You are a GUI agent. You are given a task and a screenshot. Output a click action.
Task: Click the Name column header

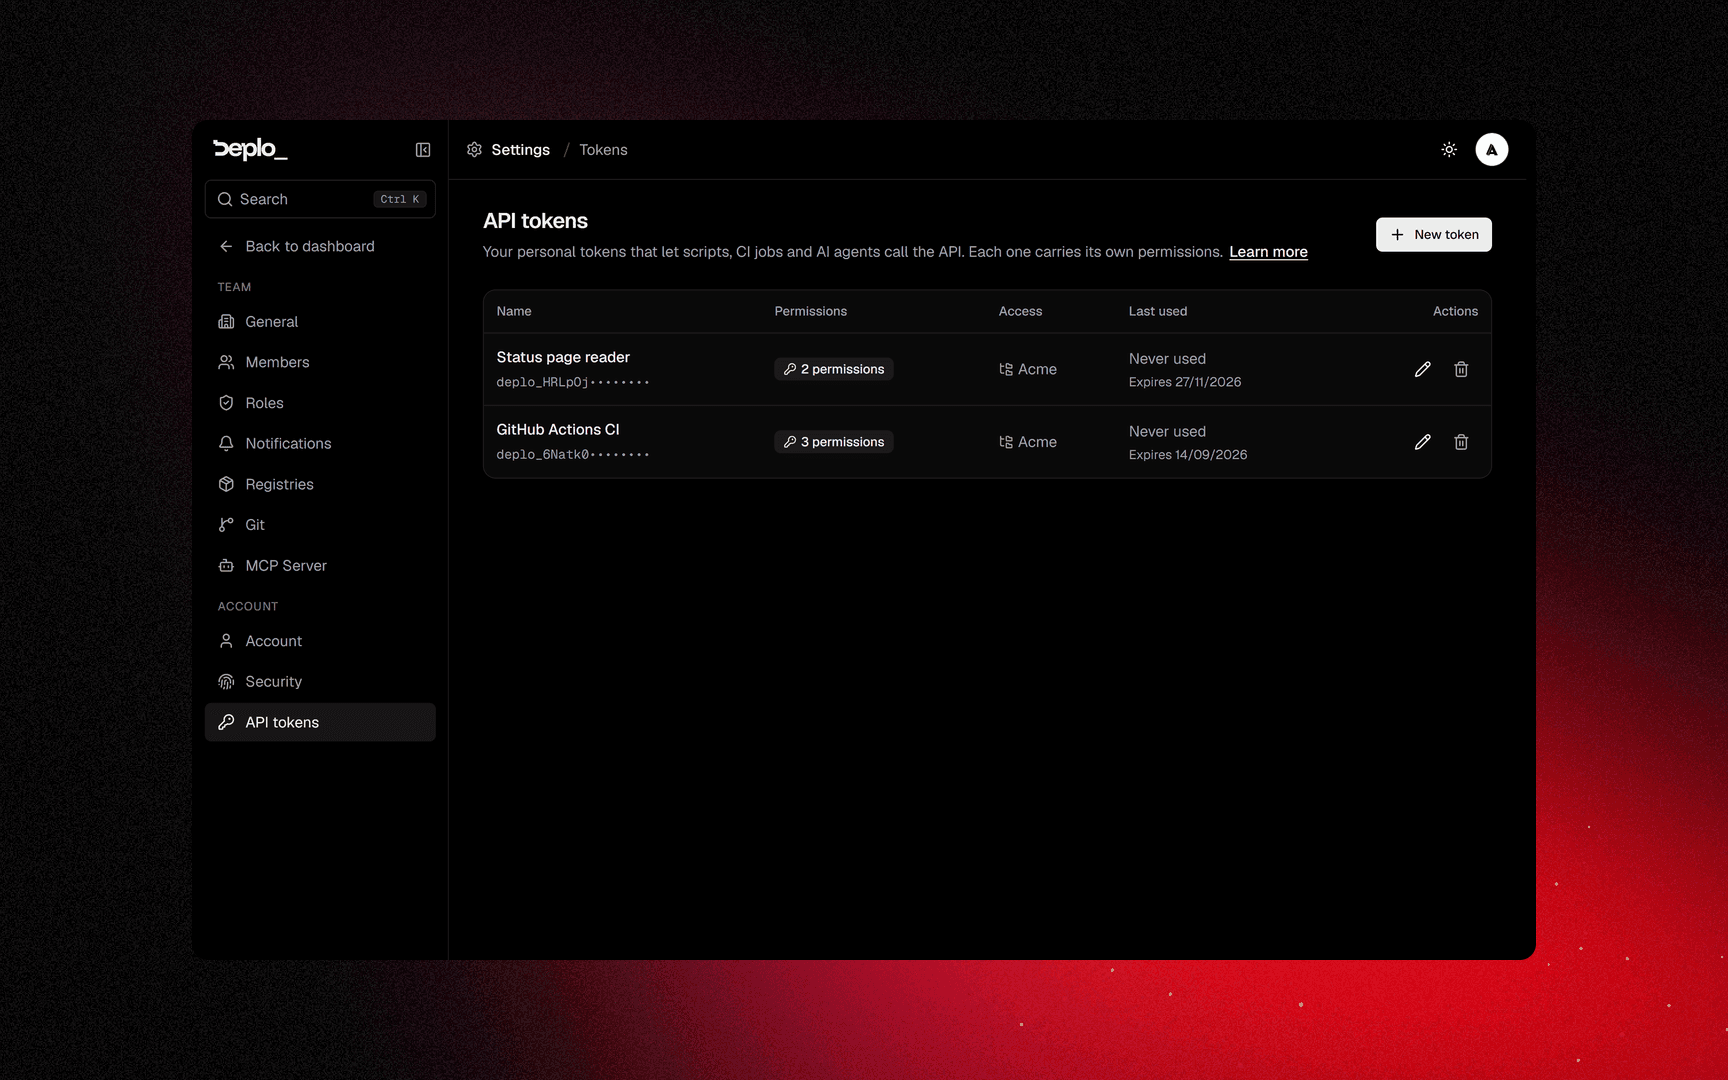514,311
